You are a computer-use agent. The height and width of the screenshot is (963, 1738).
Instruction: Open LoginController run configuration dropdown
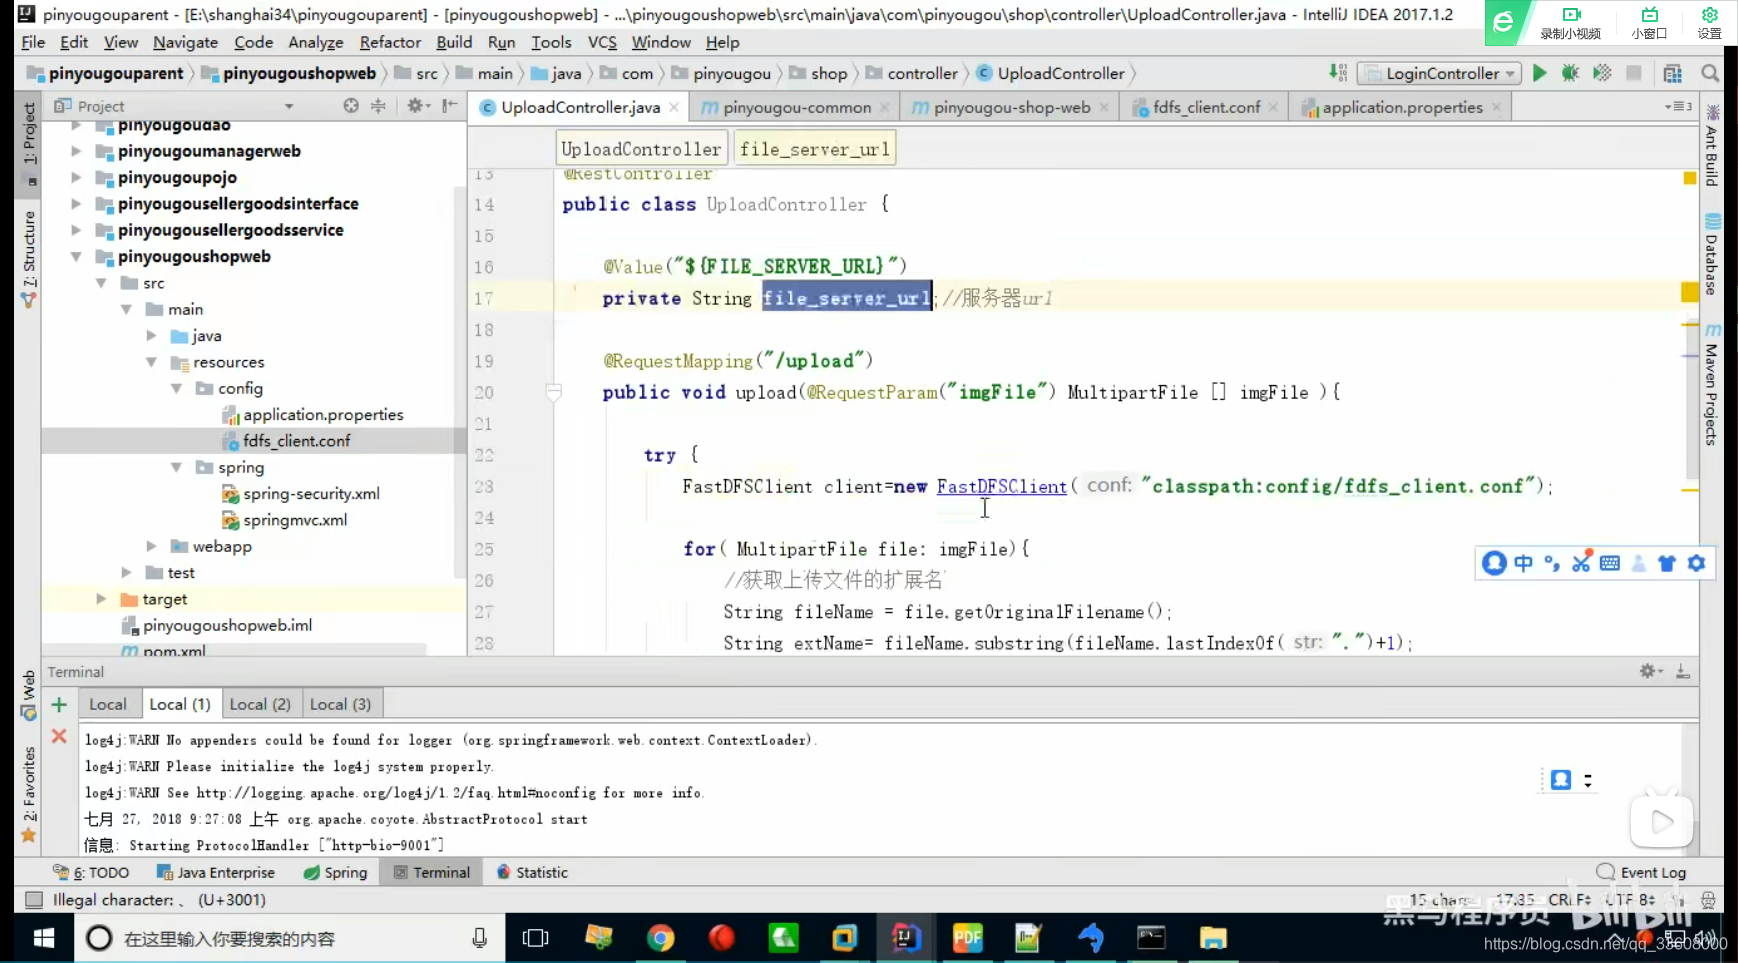tap(1440, 73)
